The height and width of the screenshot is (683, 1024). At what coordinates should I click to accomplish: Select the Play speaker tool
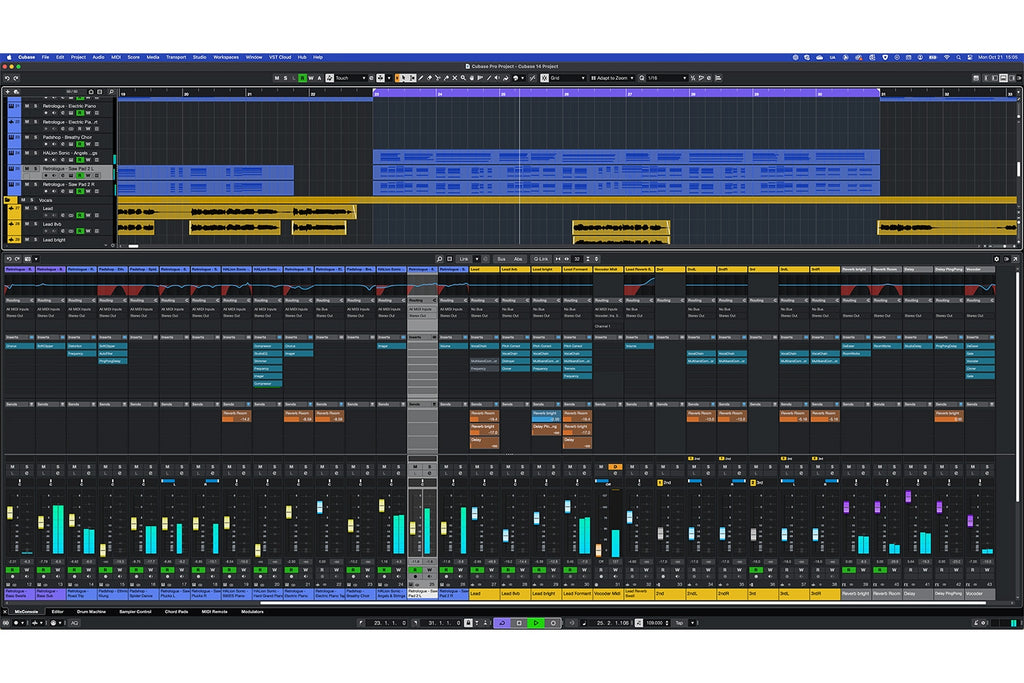pos(497,78)
